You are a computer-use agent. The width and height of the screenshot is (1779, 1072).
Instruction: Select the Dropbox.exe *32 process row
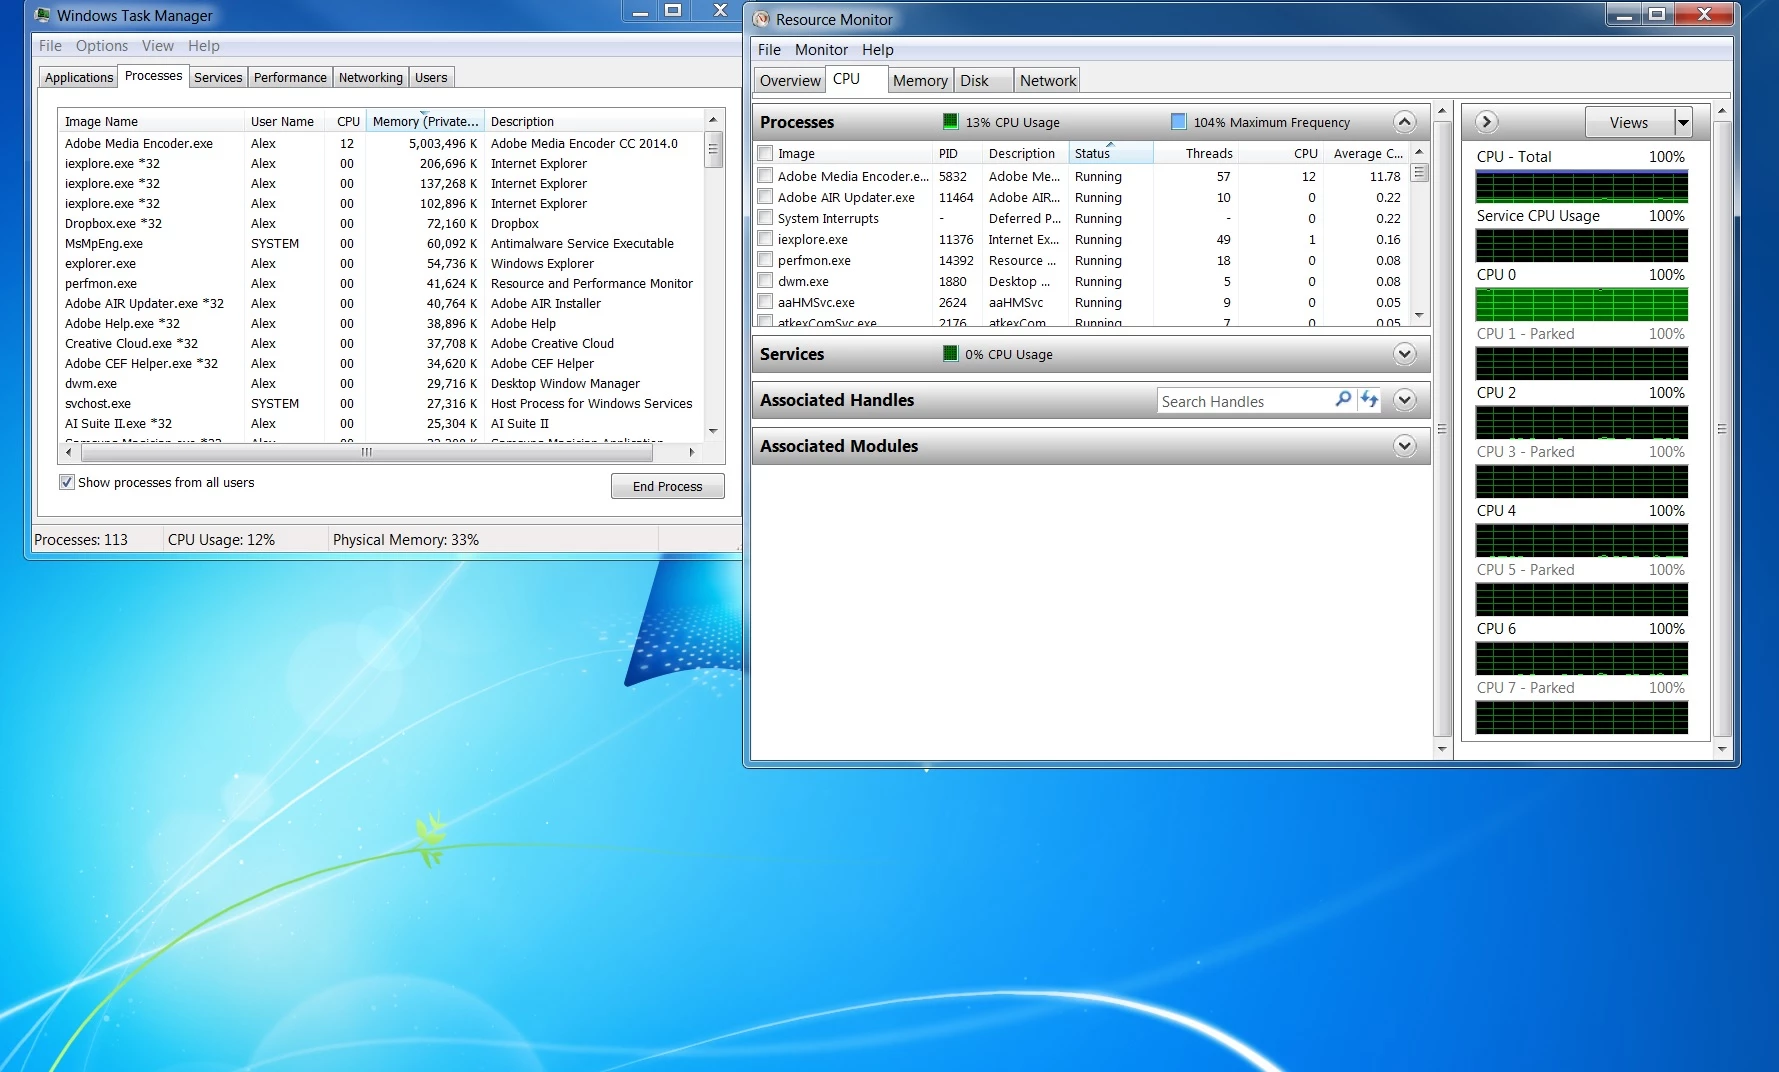point(380,223)
